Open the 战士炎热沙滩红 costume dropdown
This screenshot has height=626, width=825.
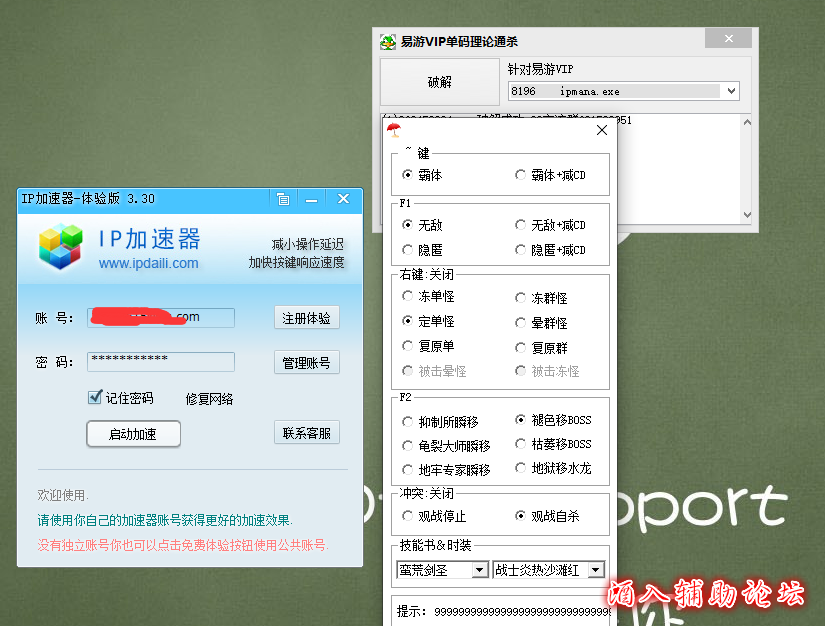tap(594, 570)
